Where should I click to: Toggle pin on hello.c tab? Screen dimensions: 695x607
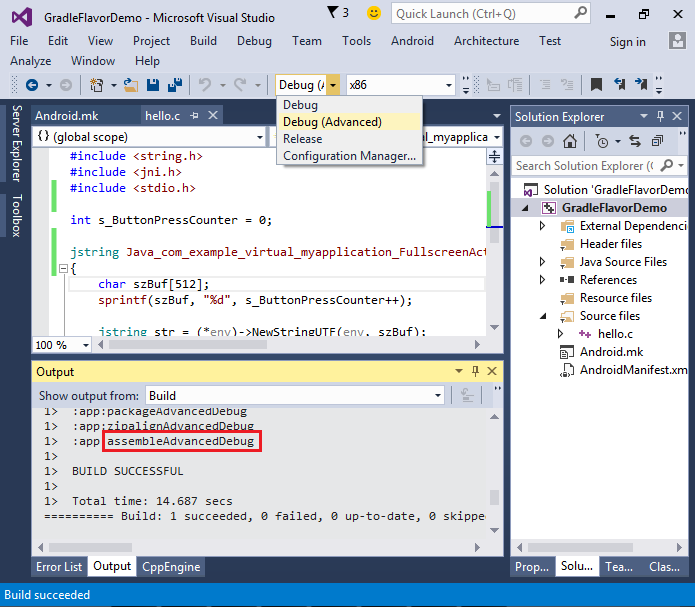[194, 116]
